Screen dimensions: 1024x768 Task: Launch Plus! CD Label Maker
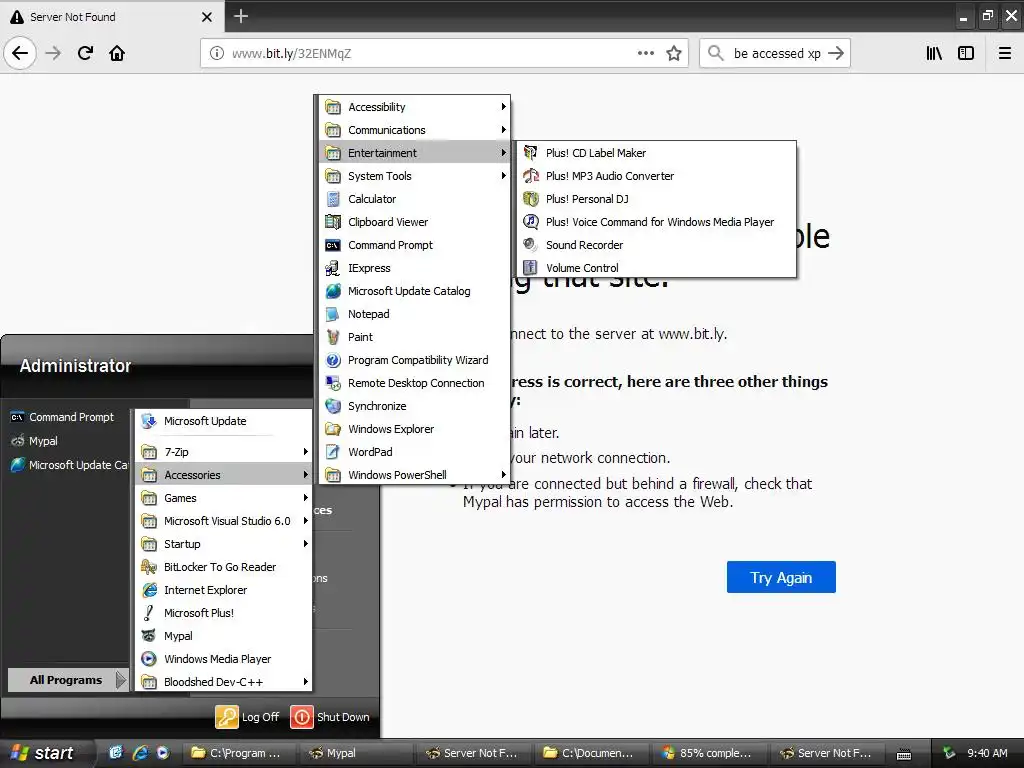click(x=656, y=153)
